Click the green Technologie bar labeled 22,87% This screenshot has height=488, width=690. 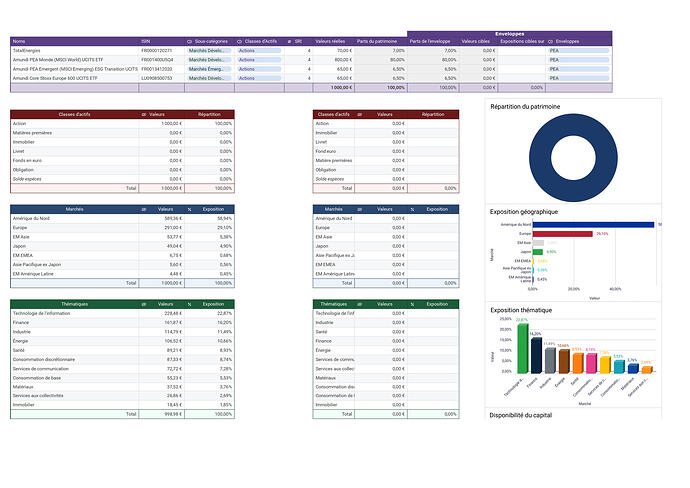[522, 349]
